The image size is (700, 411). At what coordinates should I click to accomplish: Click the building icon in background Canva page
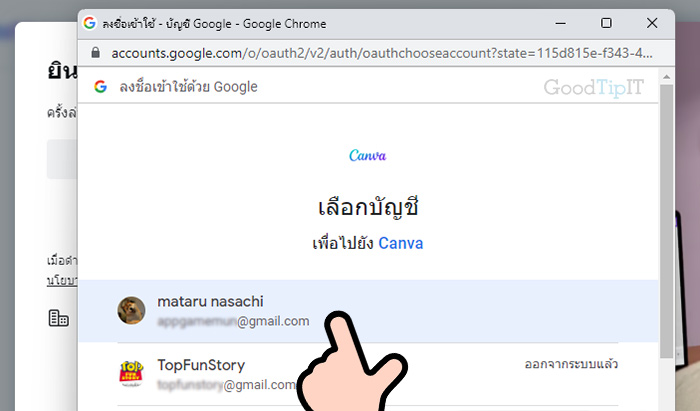(58, 318)
